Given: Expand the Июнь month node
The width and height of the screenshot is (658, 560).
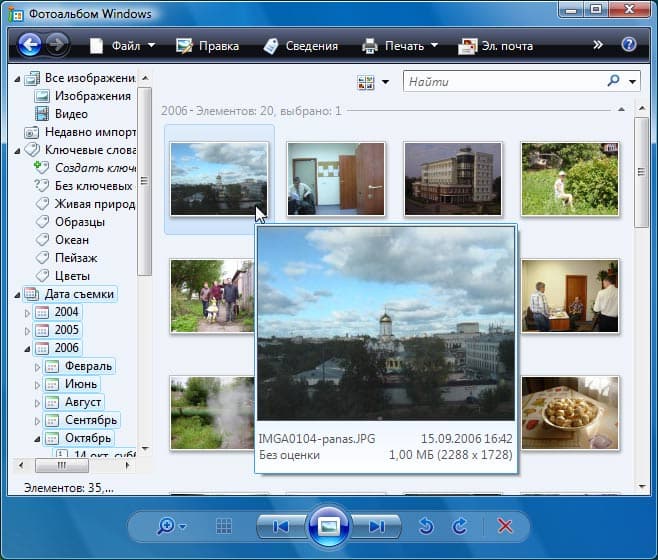Looking at the screenshot, I should click(x=37, y=385).
